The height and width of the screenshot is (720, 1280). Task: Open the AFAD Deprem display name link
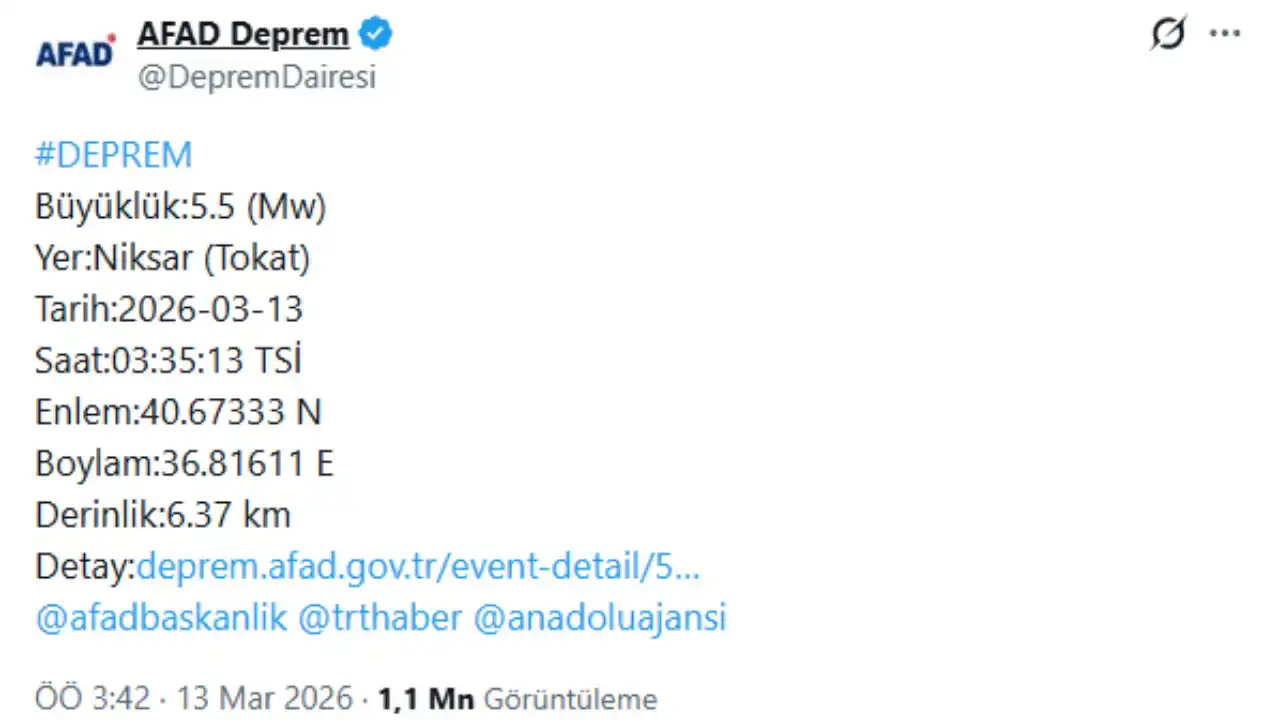pos(243,35)
